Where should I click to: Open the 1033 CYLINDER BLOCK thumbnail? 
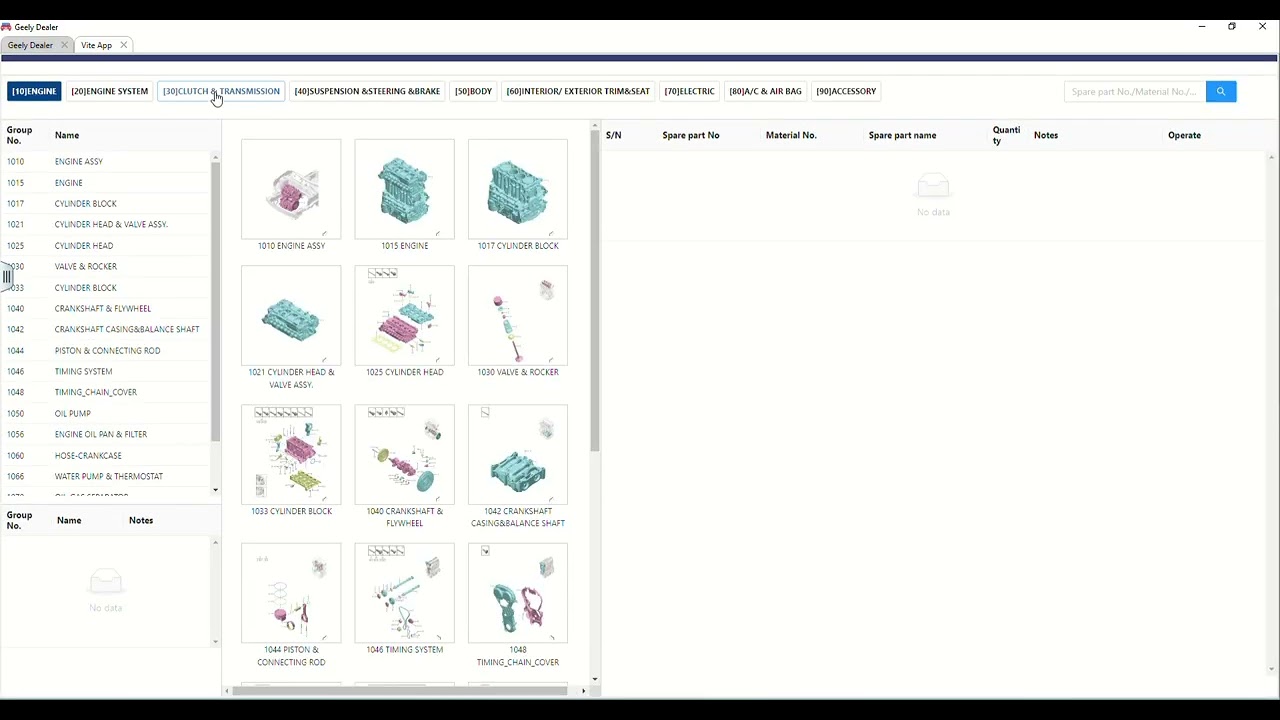pyautogui.click(x=291, y=454)
